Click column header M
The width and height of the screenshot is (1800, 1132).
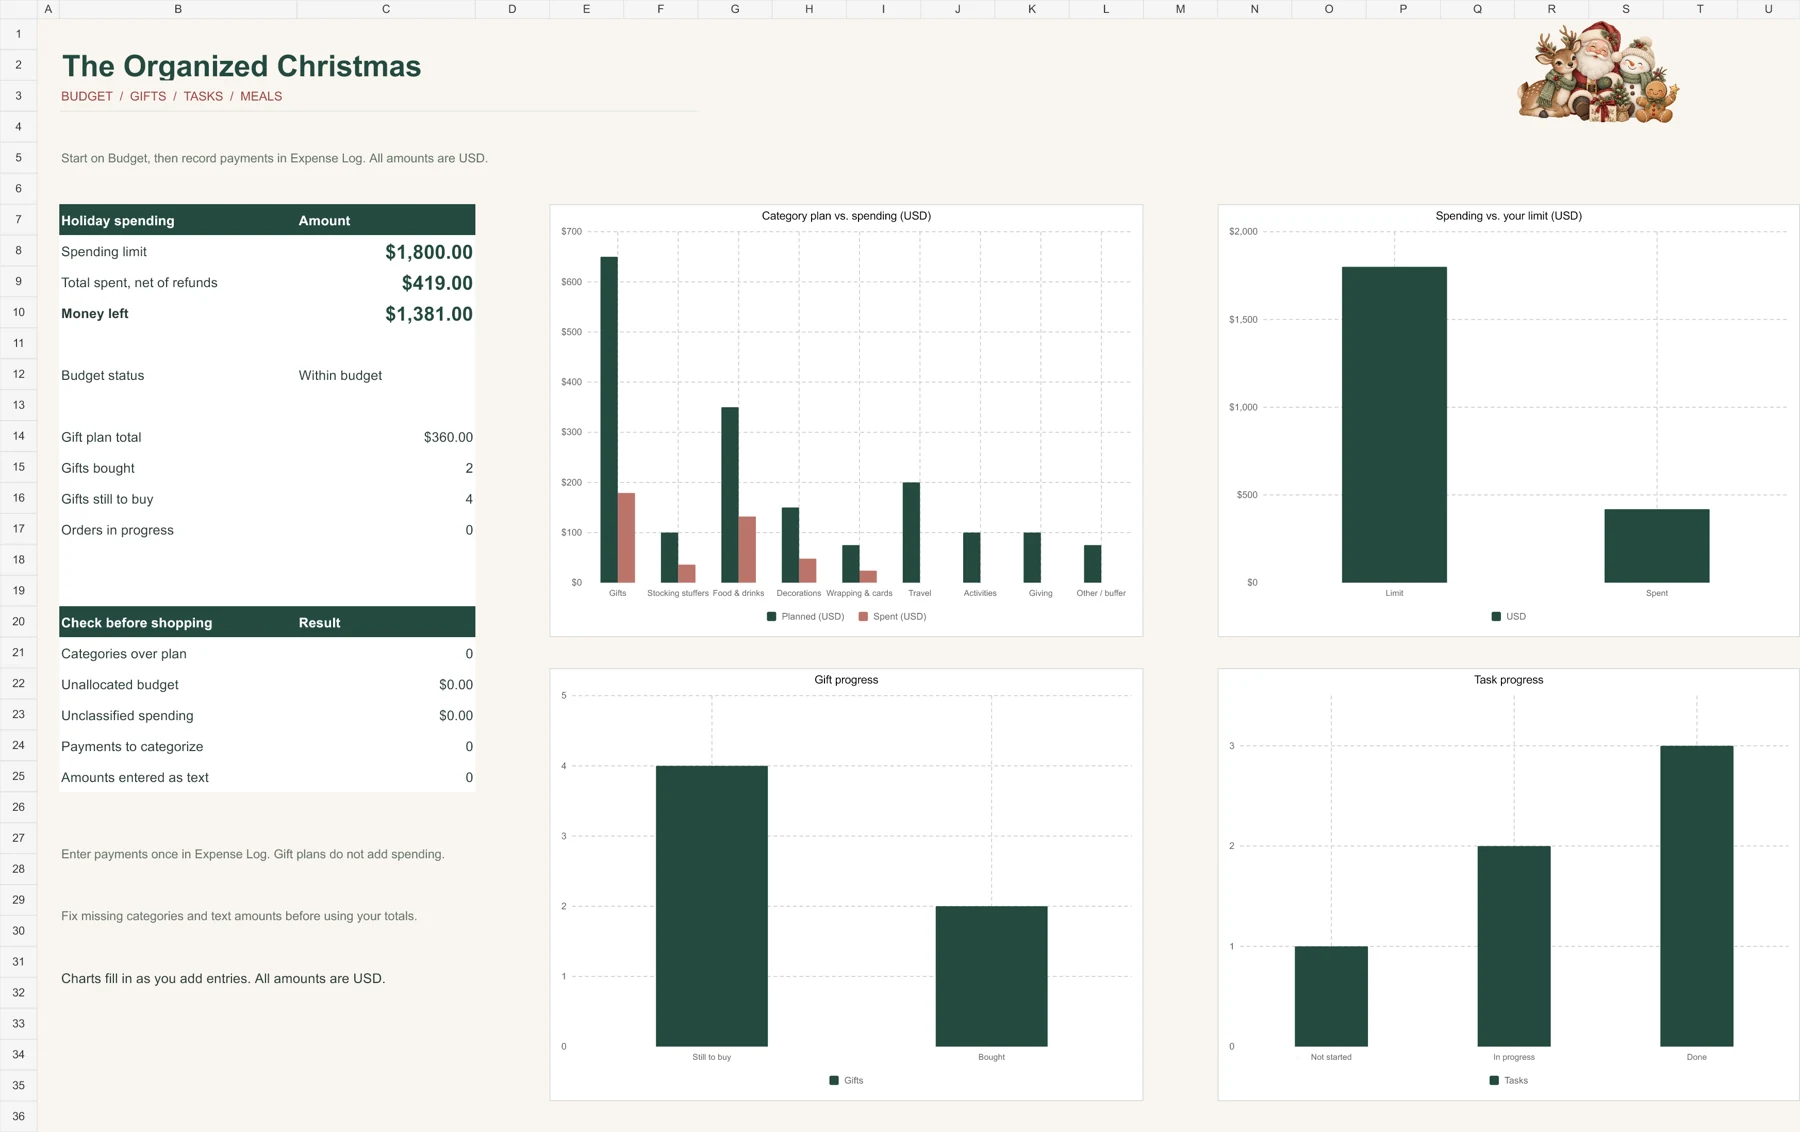(1180, 9)
